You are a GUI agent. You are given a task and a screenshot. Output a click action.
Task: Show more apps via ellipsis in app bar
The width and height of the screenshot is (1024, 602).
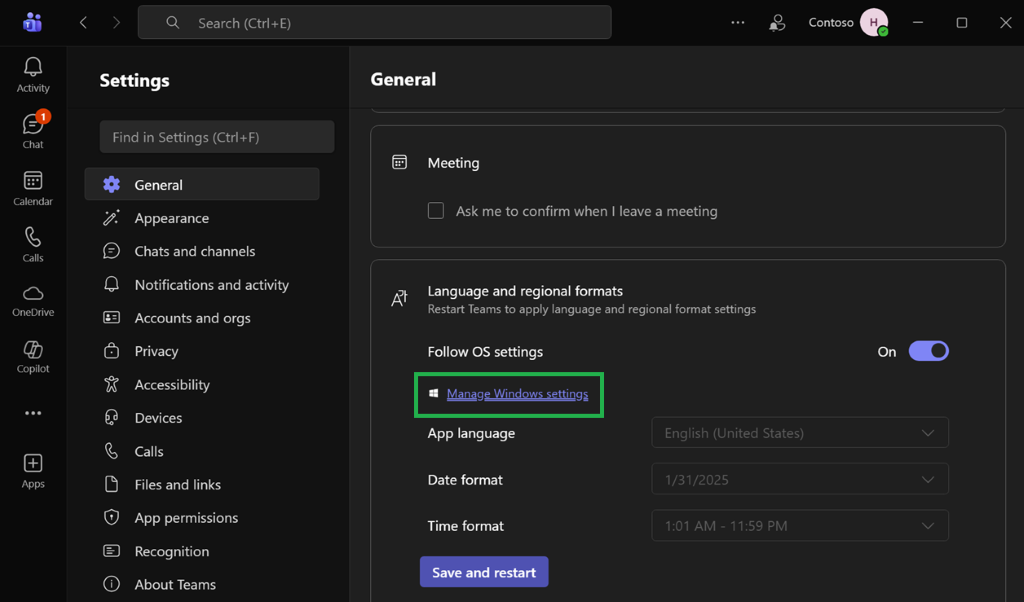click(x=33, y=413)
